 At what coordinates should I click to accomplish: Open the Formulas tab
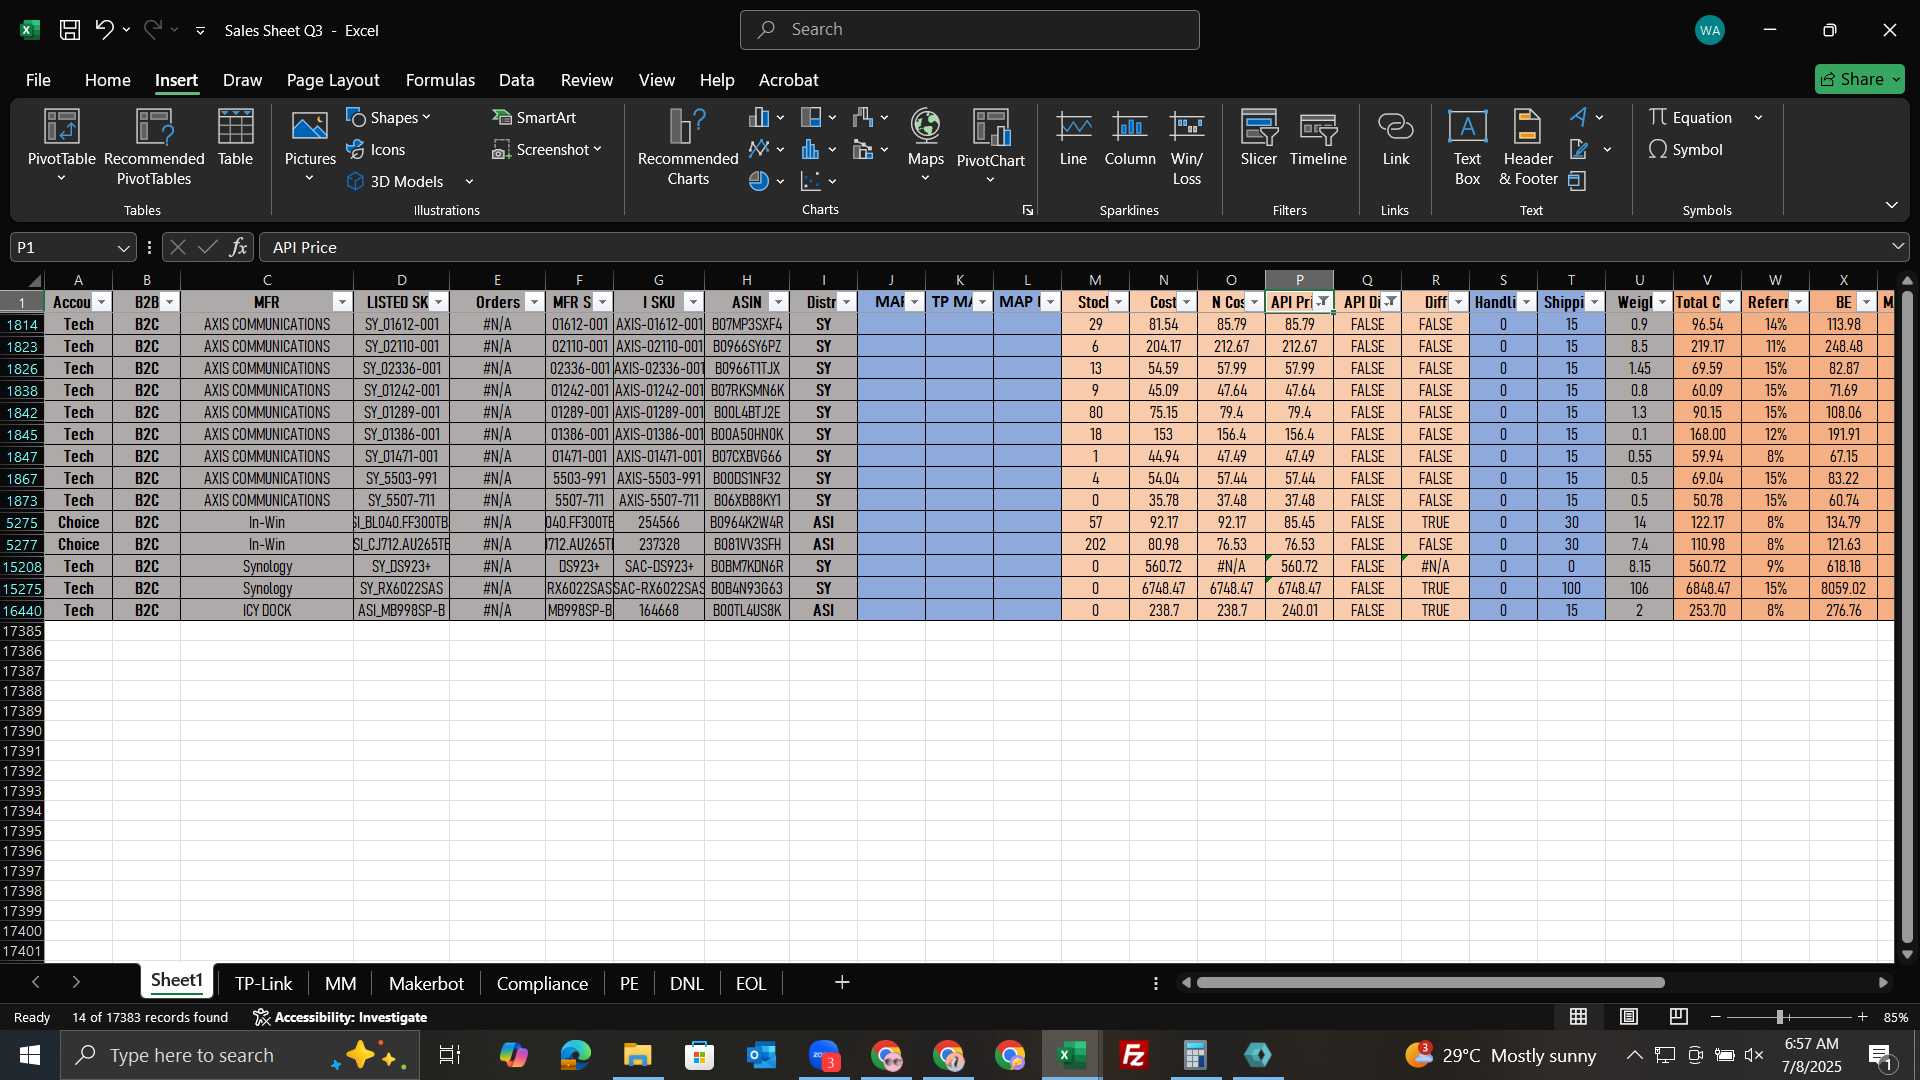440,80
